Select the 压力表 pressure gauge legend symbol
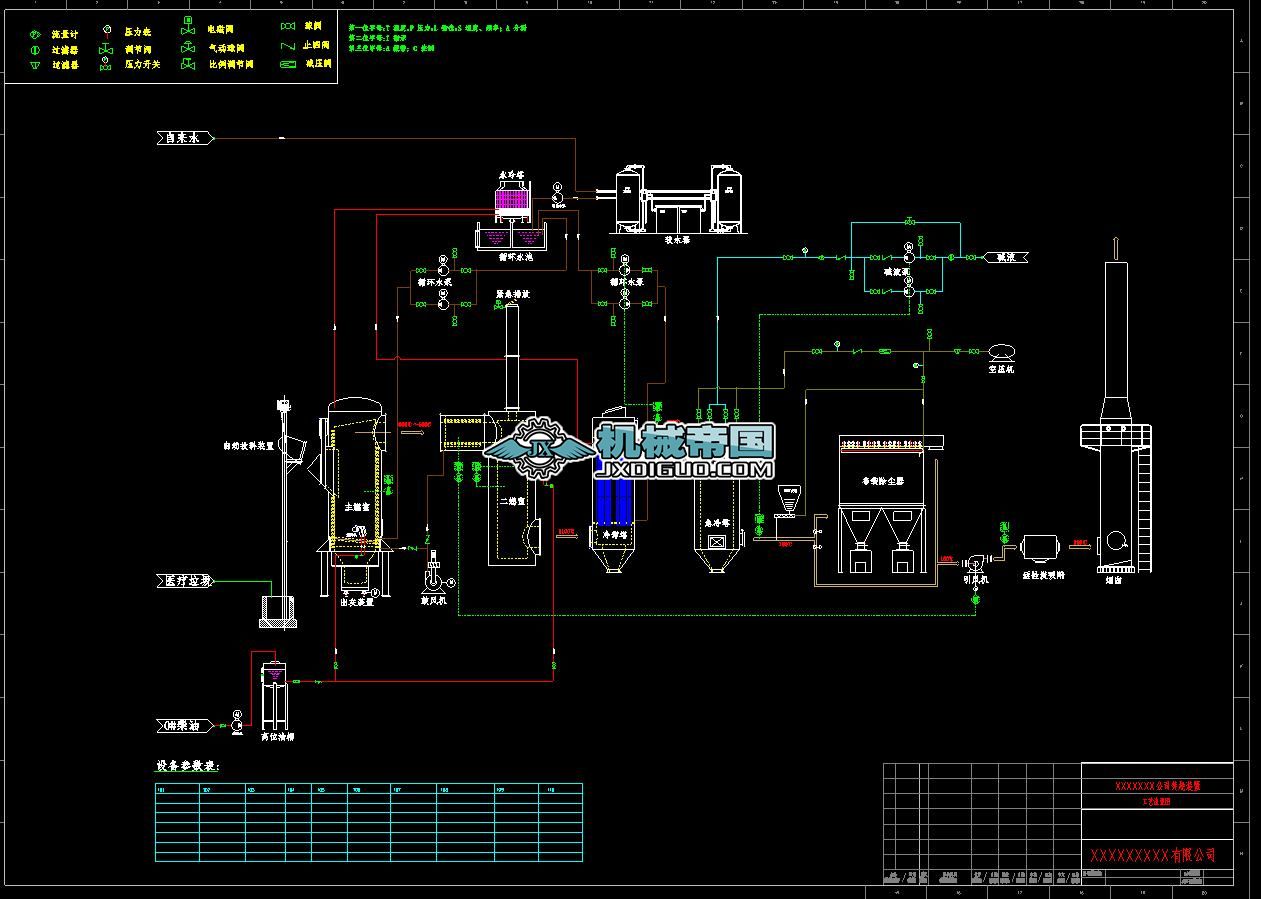This screenshot has height=899, width=1261. (x=106, y=30)
